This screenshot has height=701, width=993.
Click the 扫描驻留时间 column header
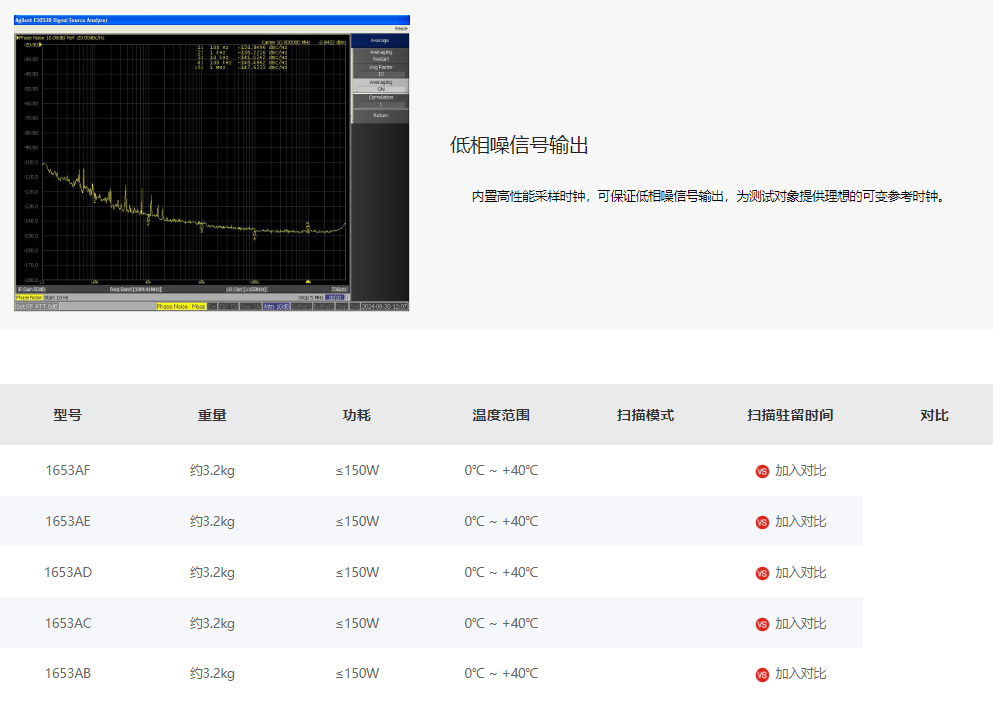(790, 415)
